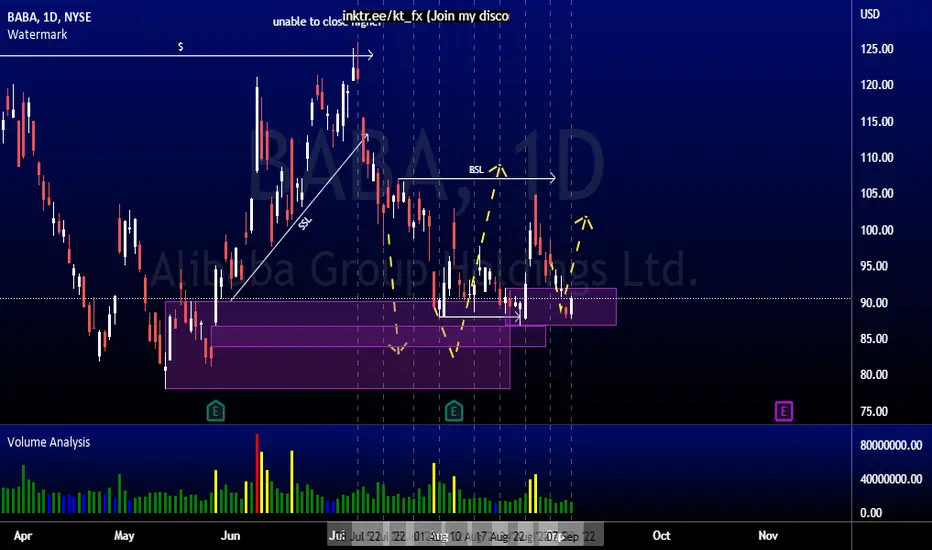Select the Watermark indicator label
The width and height of the screenshot is (932, 550).
pyautogui.click(x=37, y=34)
